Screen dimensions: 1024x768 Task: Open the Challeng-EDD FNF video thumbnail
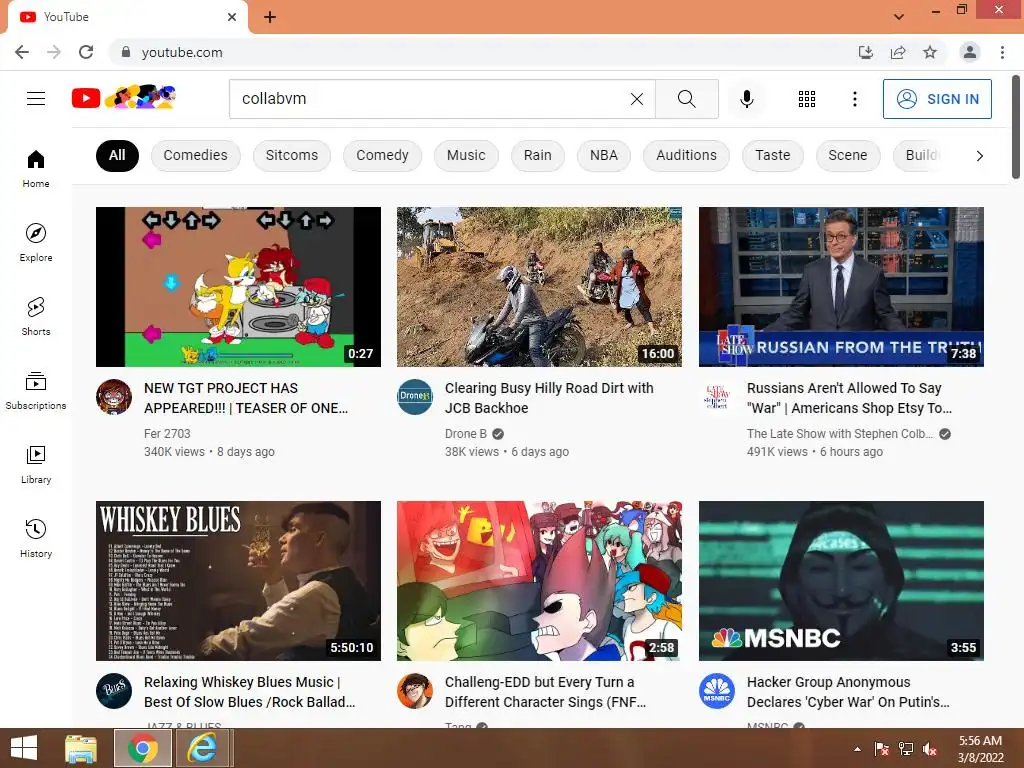(539, 581)
